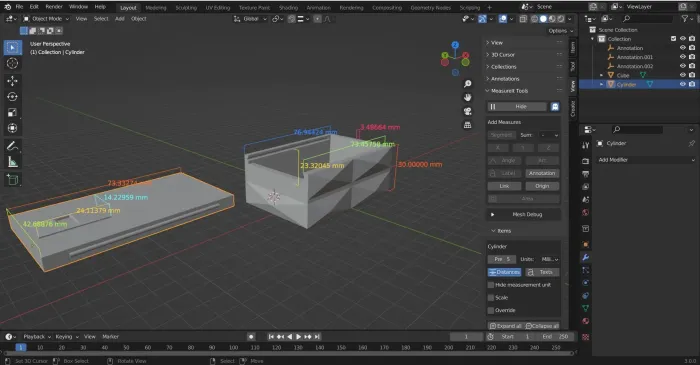The height and width of the screenshot is (365, 700).
Task: Open the viewport Add menu
Action: click(x=120, y=19)
